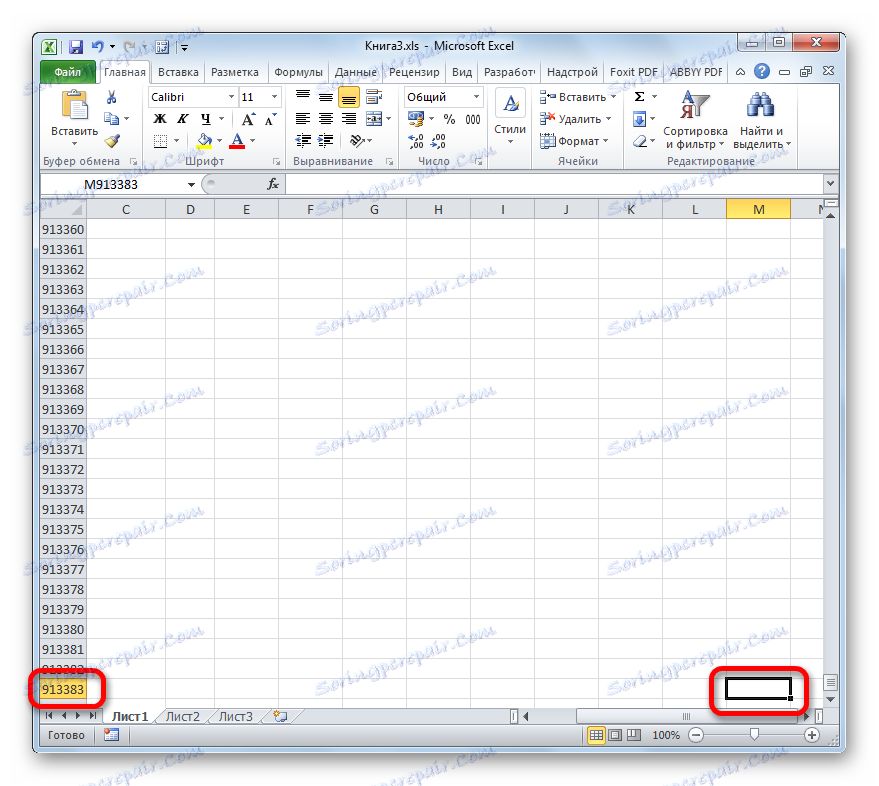Open the Calibri font name dropdown

point(231,97)
